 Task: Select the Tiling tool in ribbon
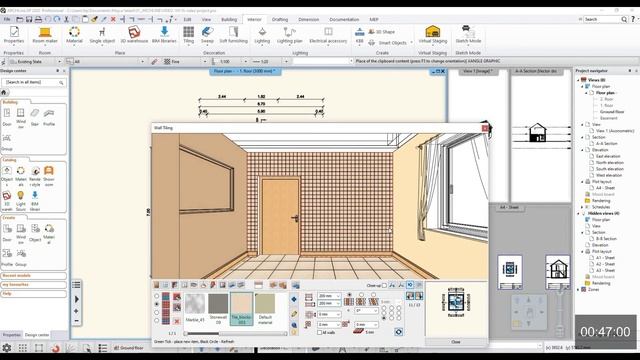pos(189,35)
